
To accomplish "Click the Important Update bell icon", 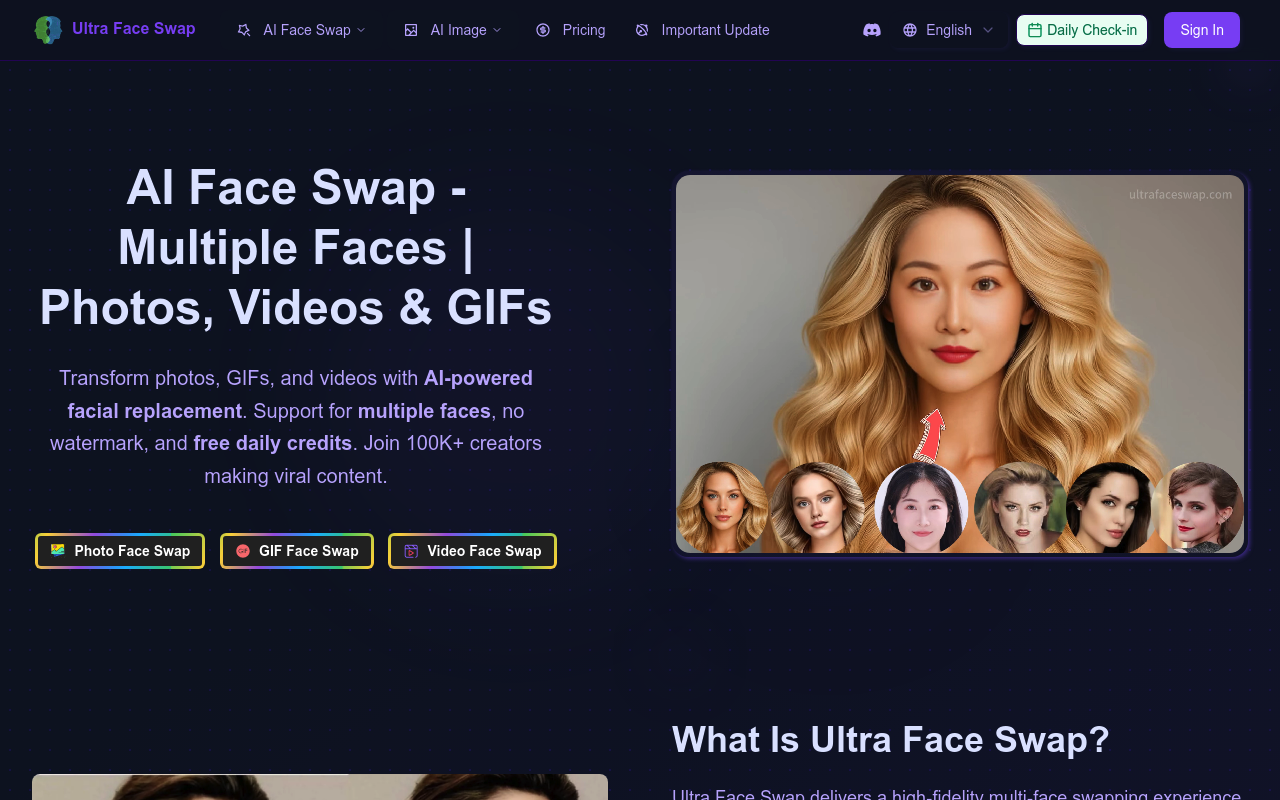I will [x=641, y=30].
